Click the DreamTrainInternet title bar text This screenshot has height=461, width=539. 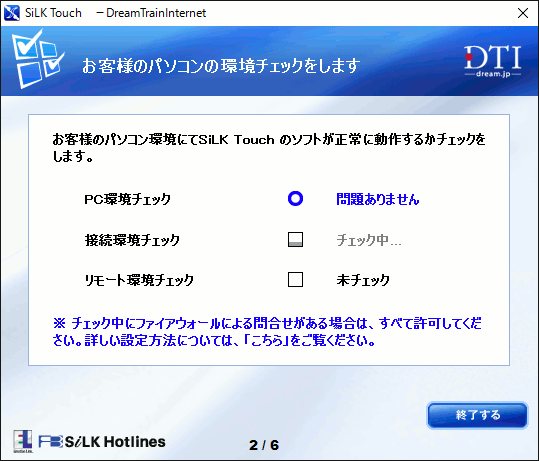click(156, 13)
